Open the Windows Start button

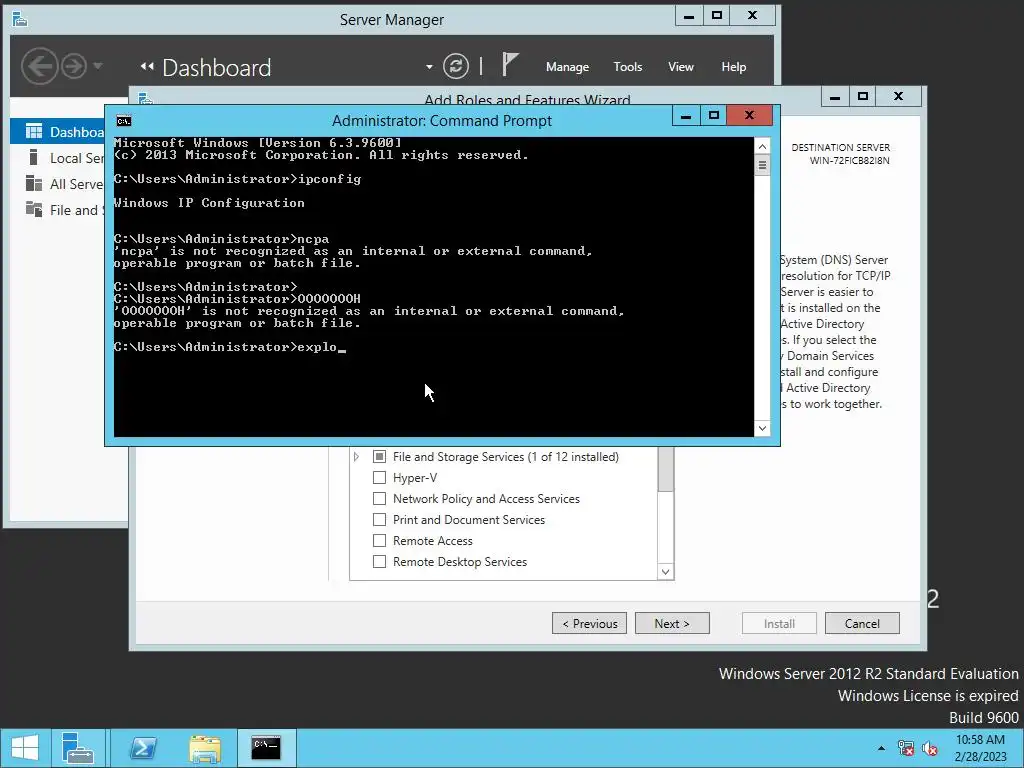[25, 748]
